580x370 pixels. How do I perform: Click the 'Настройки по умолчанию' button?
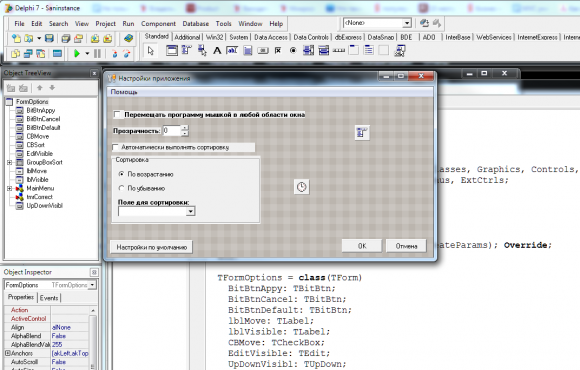pyautogui.click(x=152, y=247)
